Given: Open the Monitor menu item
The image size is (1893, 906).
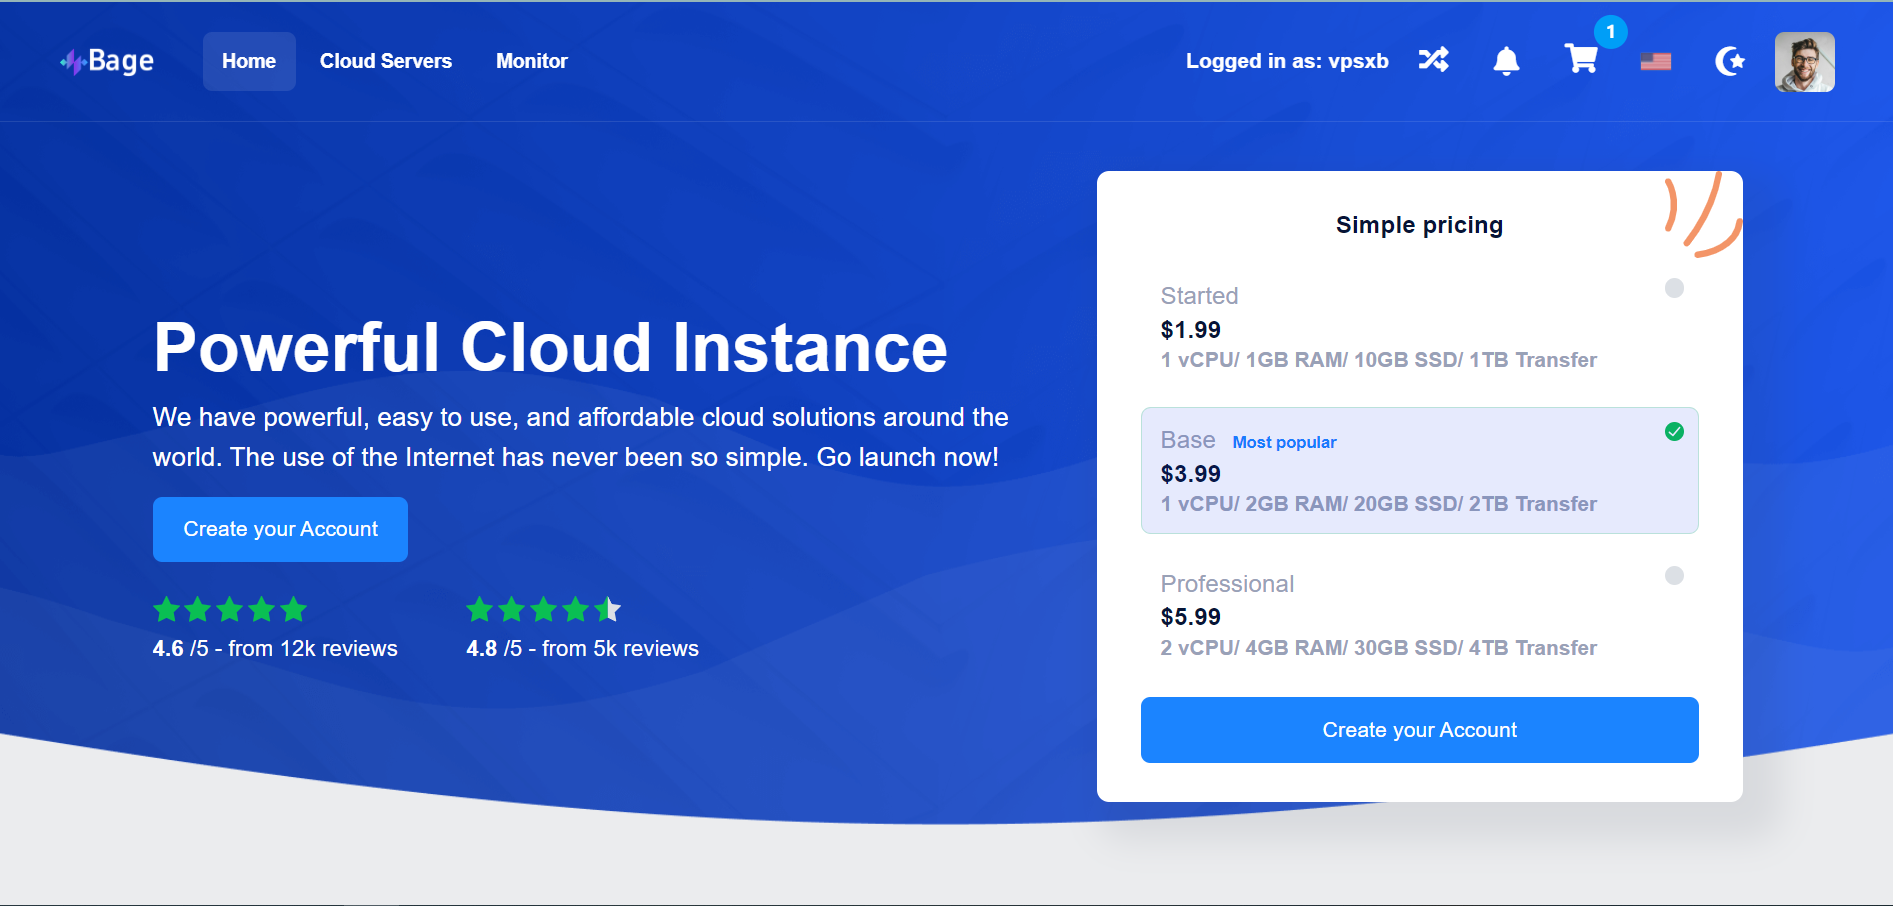Looking at the screenshot, I should point(532,62).
